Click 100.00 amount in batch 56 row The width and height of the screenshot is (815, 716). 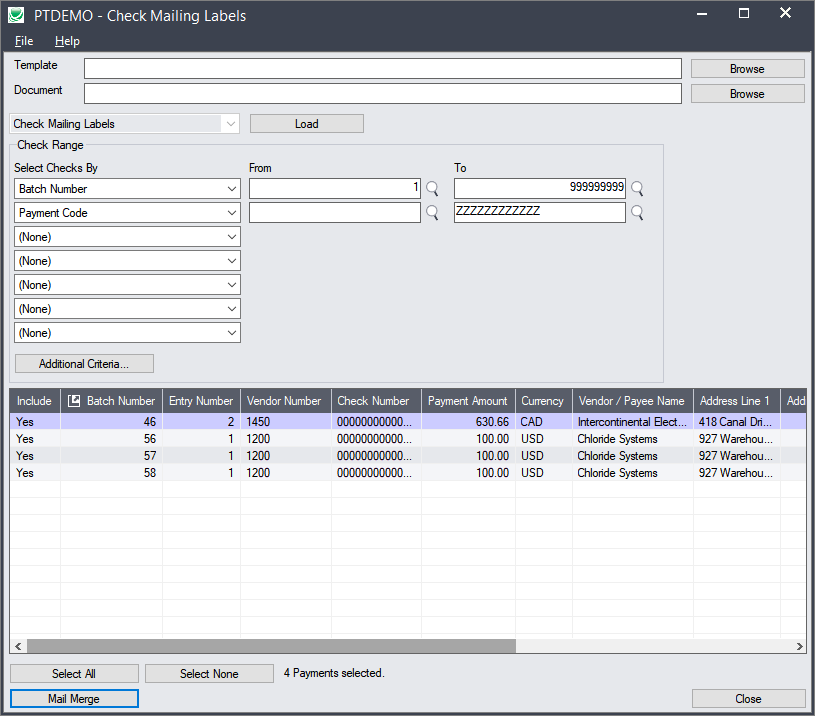coord(468,439)
